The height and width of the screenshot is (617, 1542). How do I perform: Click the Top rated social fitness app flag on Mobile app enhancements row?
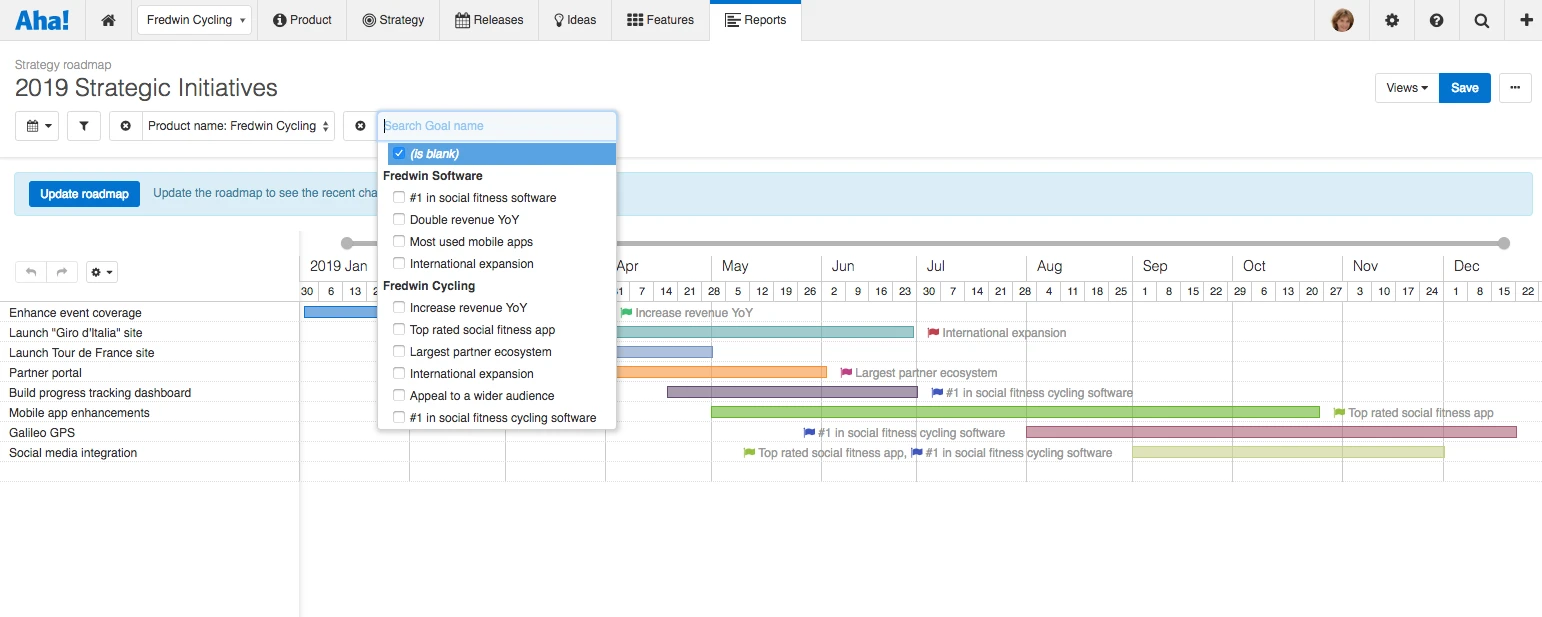point(1339,412)
